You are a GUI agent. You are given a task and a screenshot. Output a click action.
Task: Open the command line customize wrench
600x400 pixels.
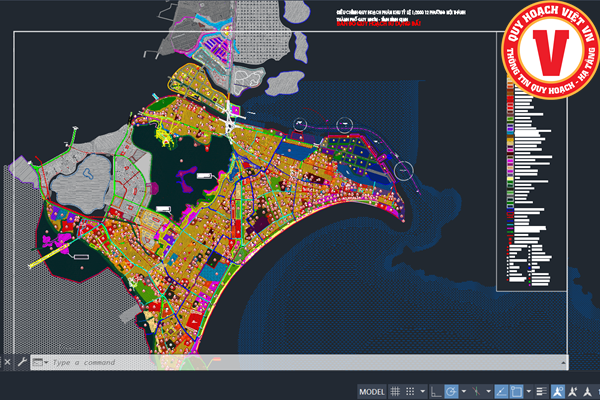pos(22,362)
